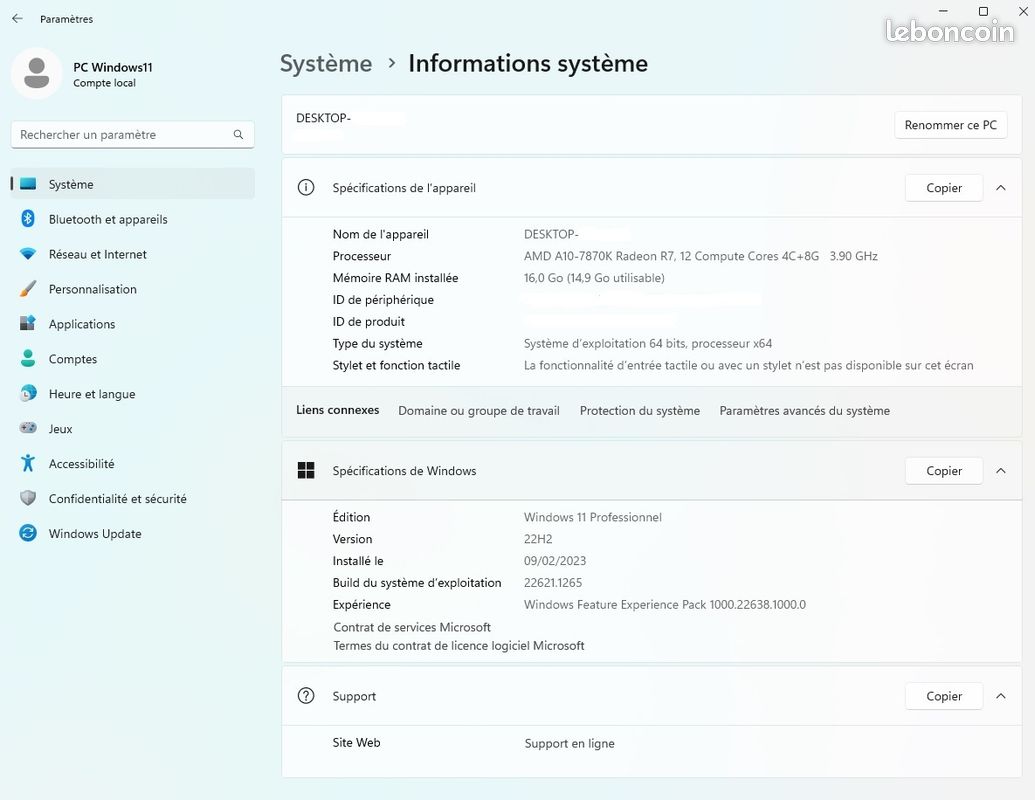Select the 16,0 Go RAM value
Image resolution: width=1035 pixels, height=800 pixels.
click(x=594, y=278)
